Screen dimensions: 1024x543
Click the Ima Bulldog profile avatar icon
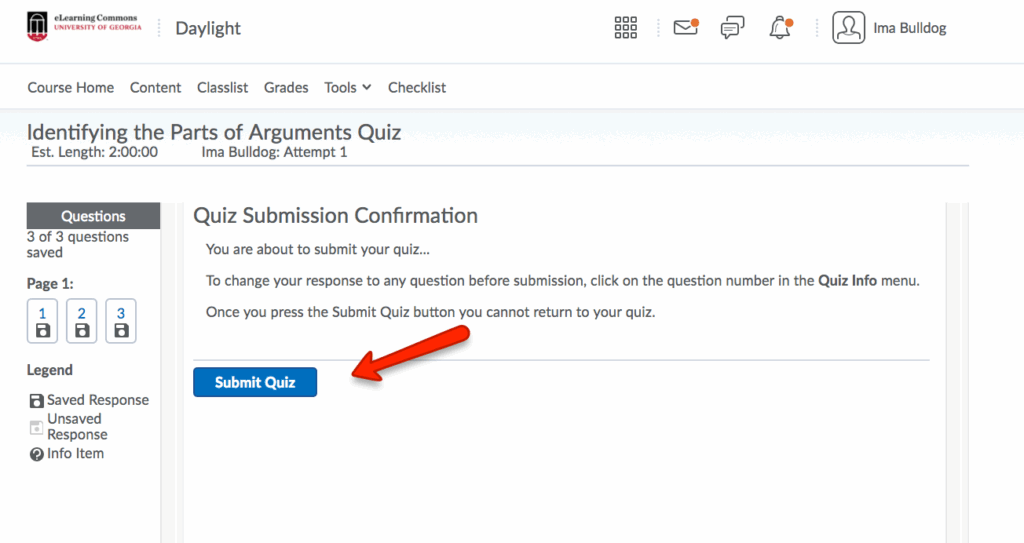[x=848, y=28]
